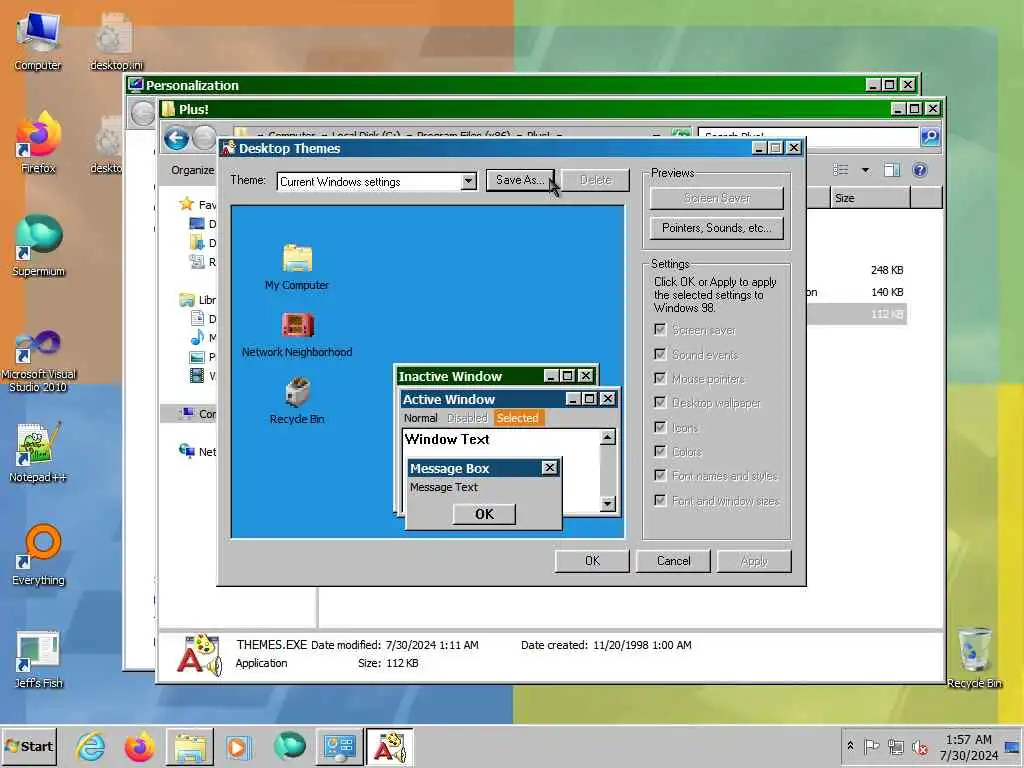Toggle the Mouse pointers checkbox
Screen dimensions: 1024x768
[x=660, y=378]
